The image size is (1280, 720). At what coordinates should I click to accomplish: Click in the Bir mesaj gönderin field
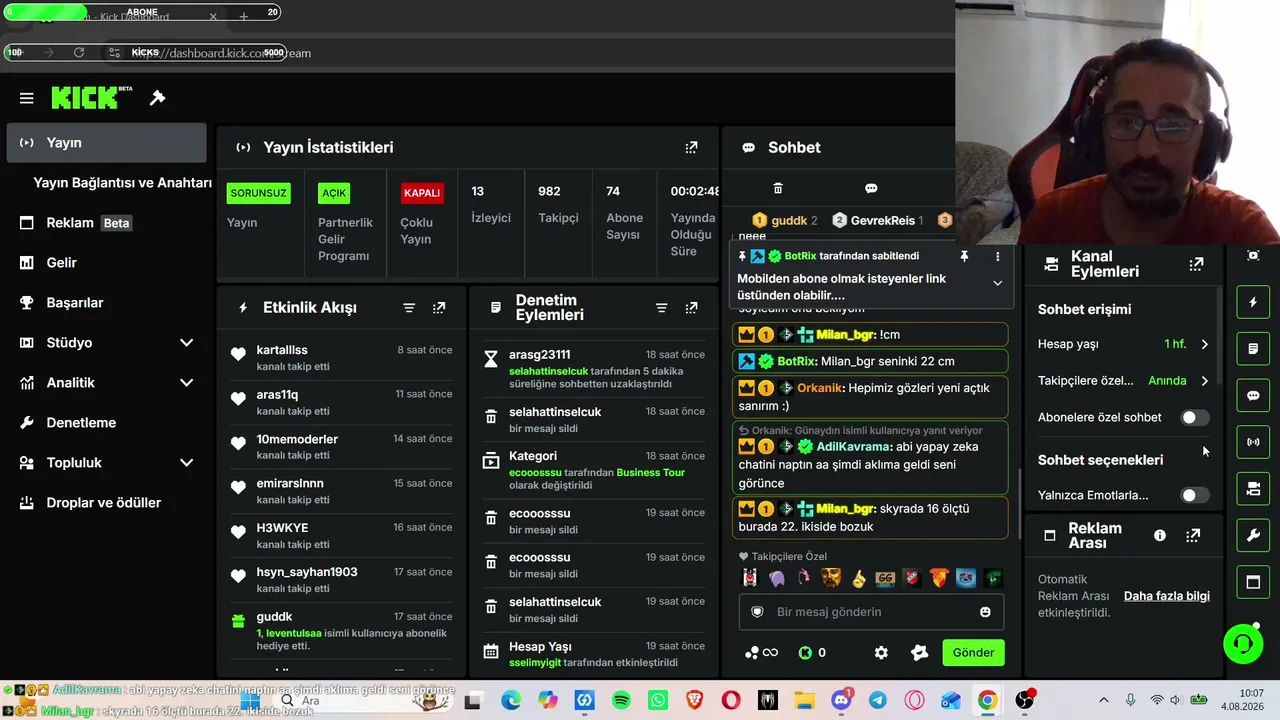[x=871, y=612]
